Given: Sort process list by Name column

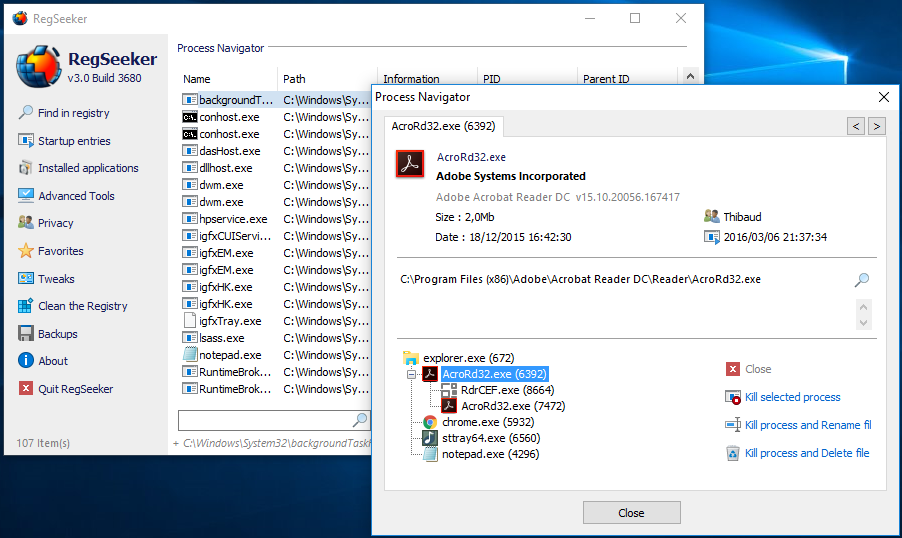Looking at the screenshot, I should point(197,79).
